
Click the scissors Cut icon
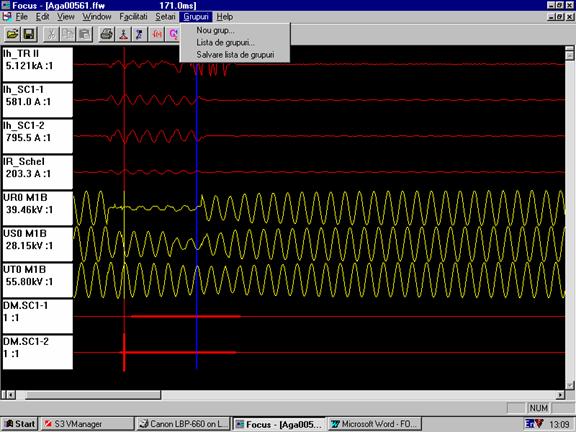[51, 35]
